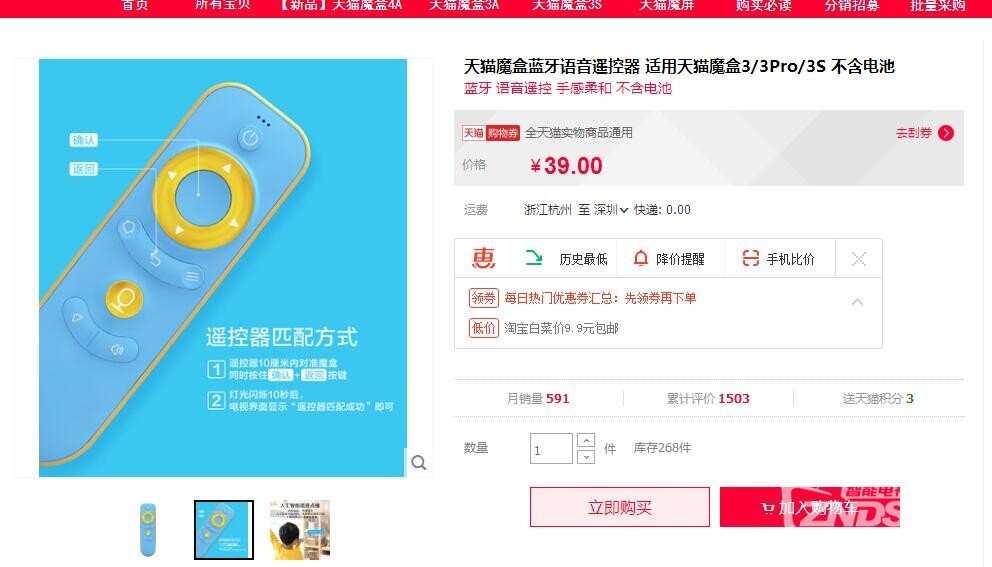The width and height of the screenshot is (992, 567).
Task: Open the 天猫魔盒3A menu item
Action: [464, 5]
